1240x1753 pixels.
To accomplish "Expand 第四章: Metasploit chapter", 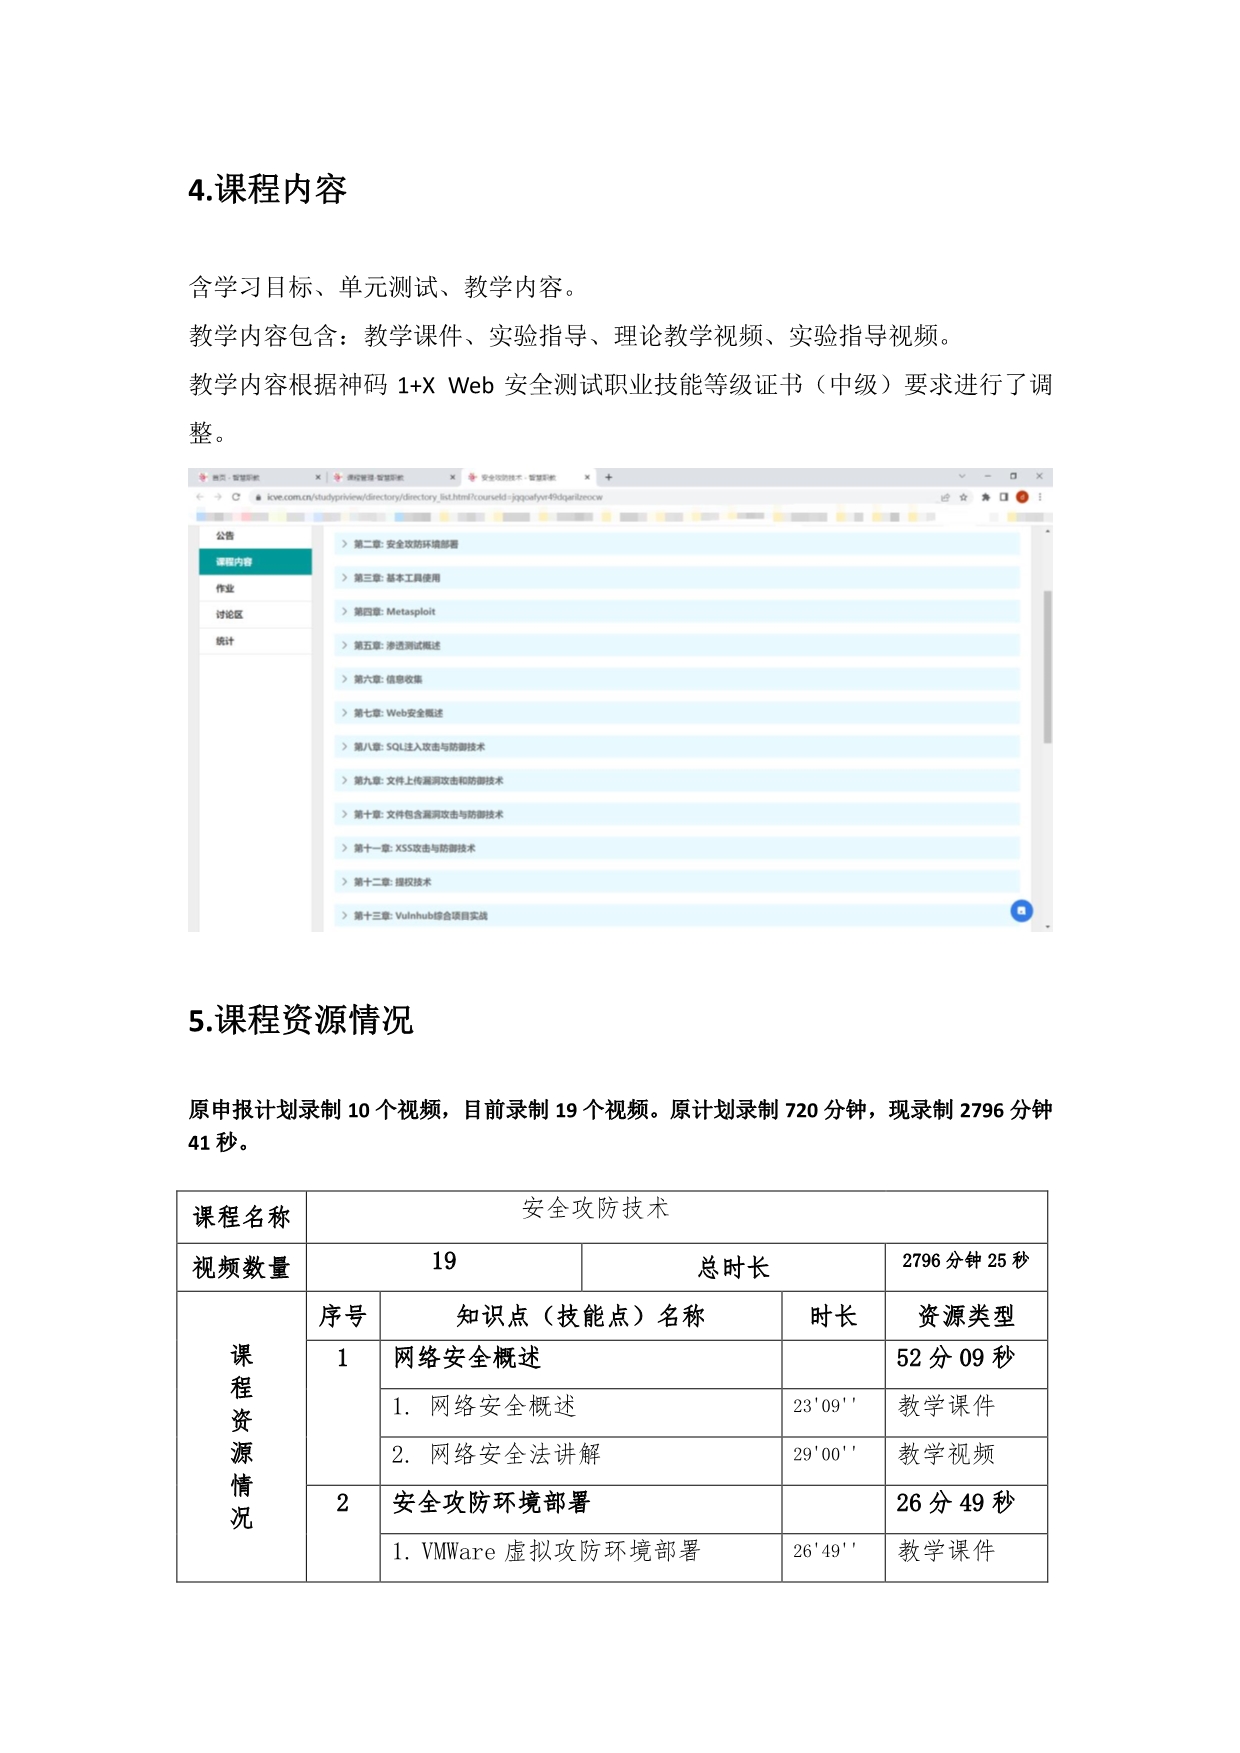I will tap(394, 612).
